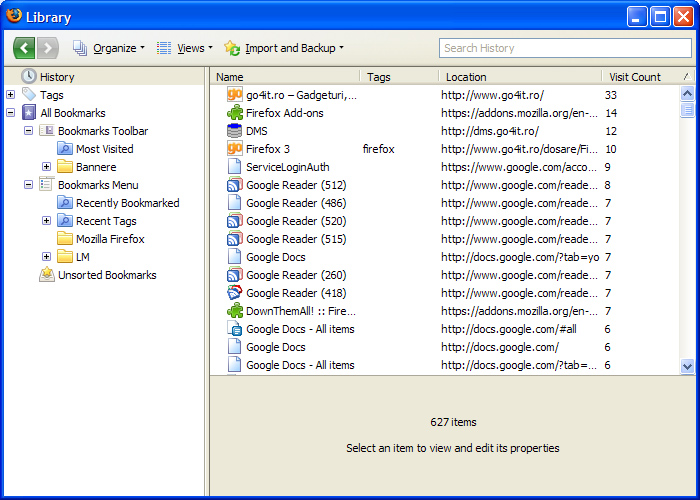Sort by the Visit Count column header

641,77
